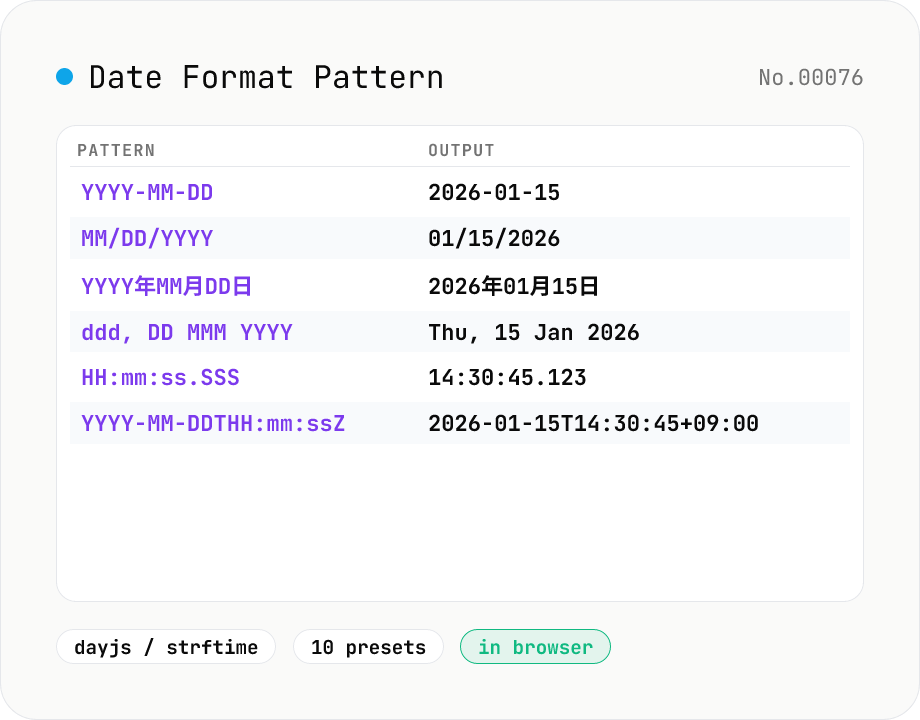Screen dimensions: 920x720
Task: Select the ddd, DD MMM YYYY pattern
Action: click(x=187, y=333)
